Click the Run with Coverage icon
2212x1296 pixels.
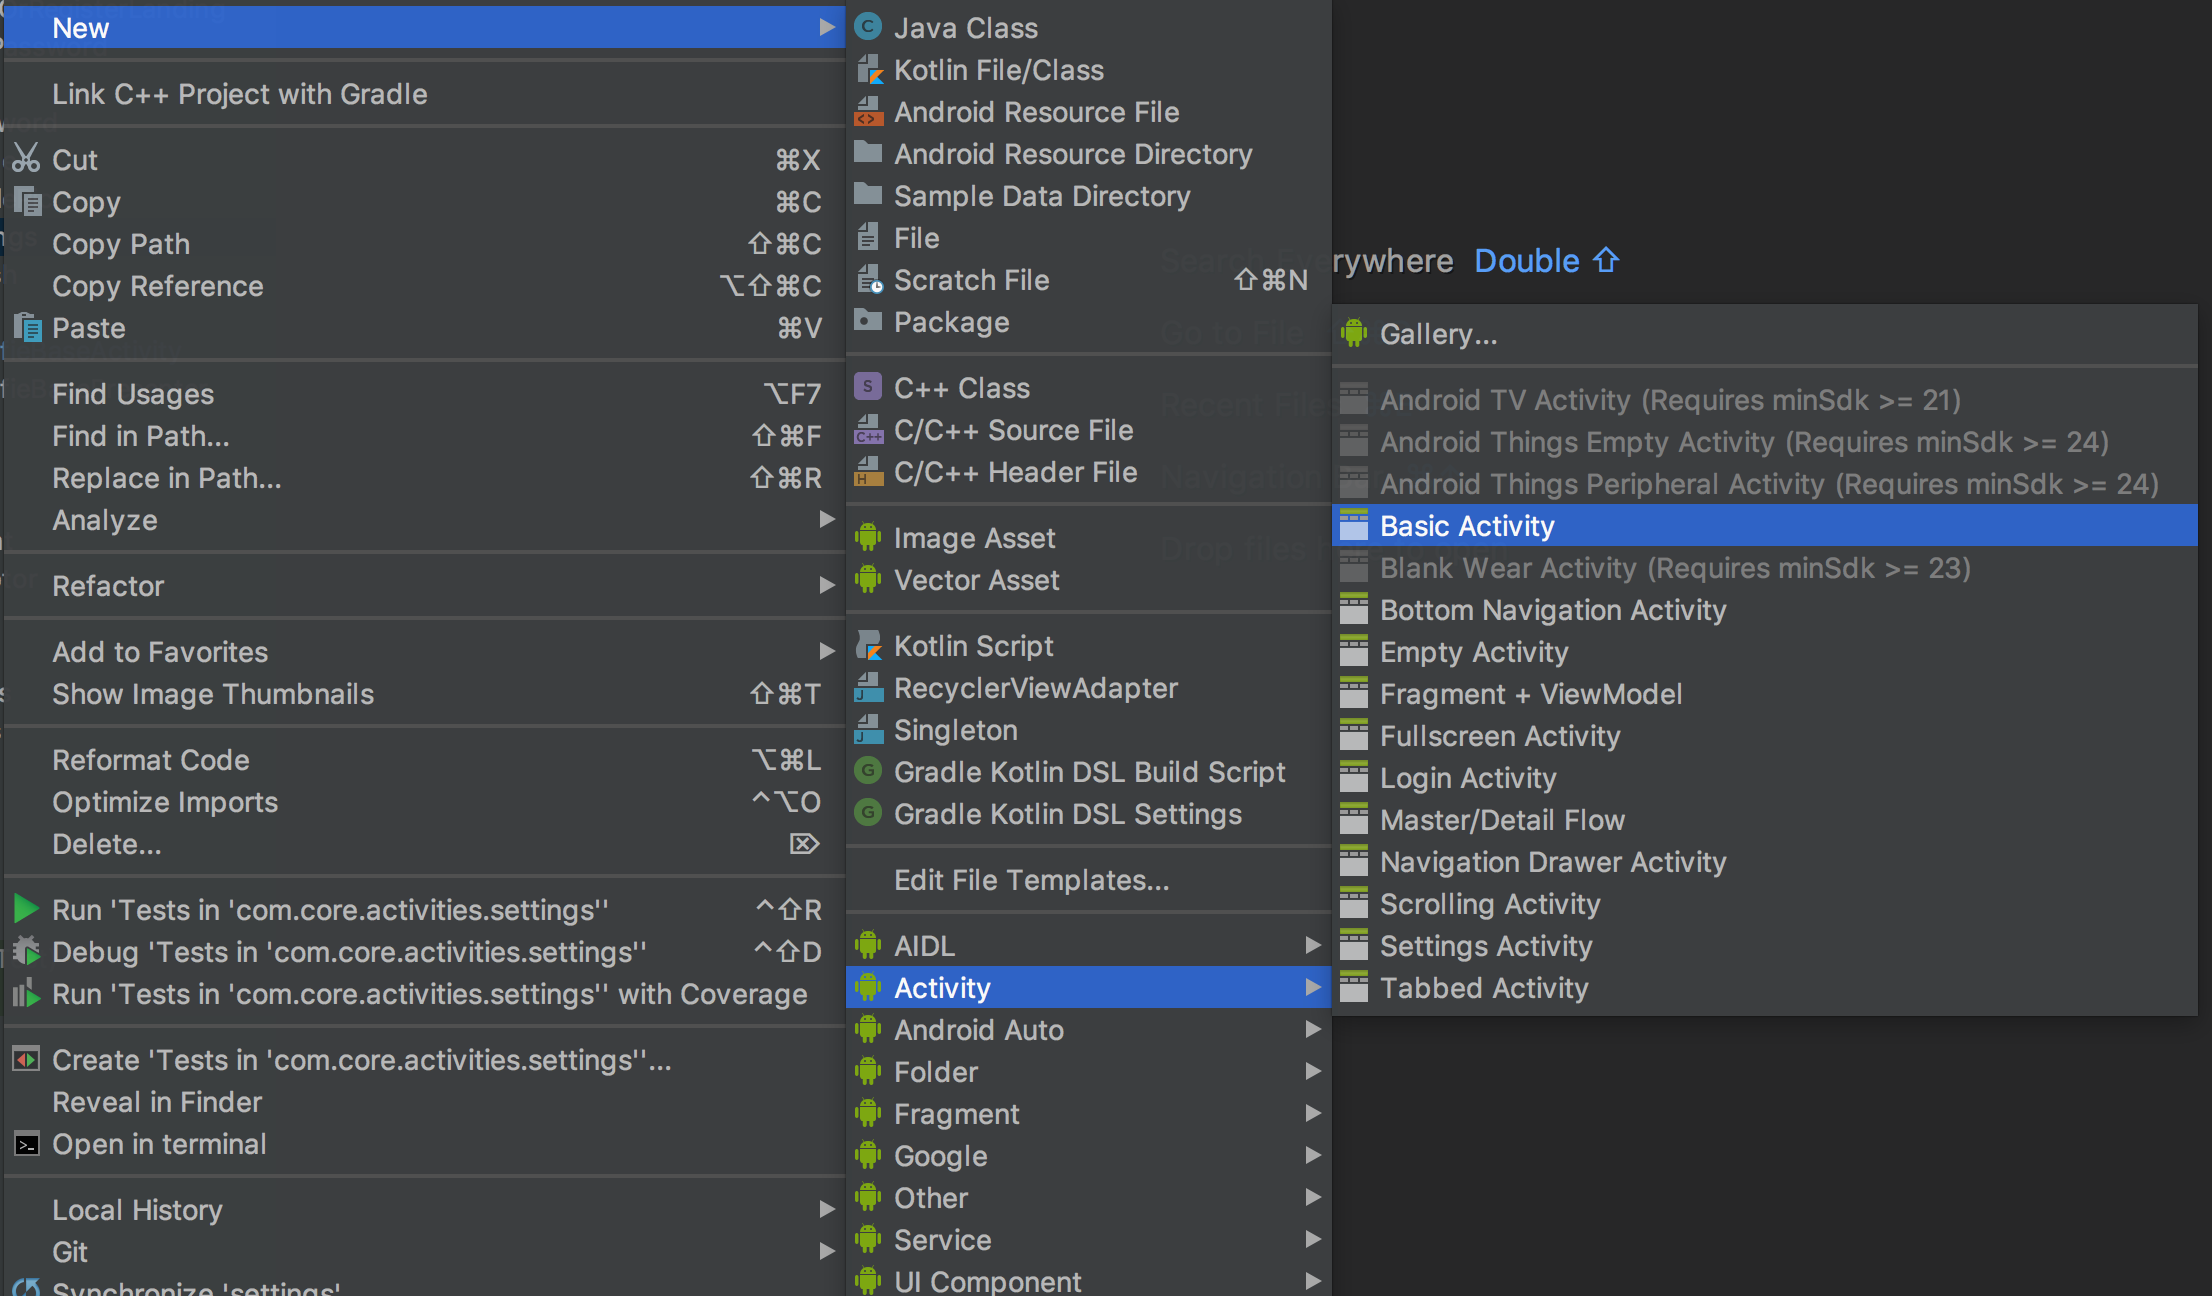coord(26,993)
